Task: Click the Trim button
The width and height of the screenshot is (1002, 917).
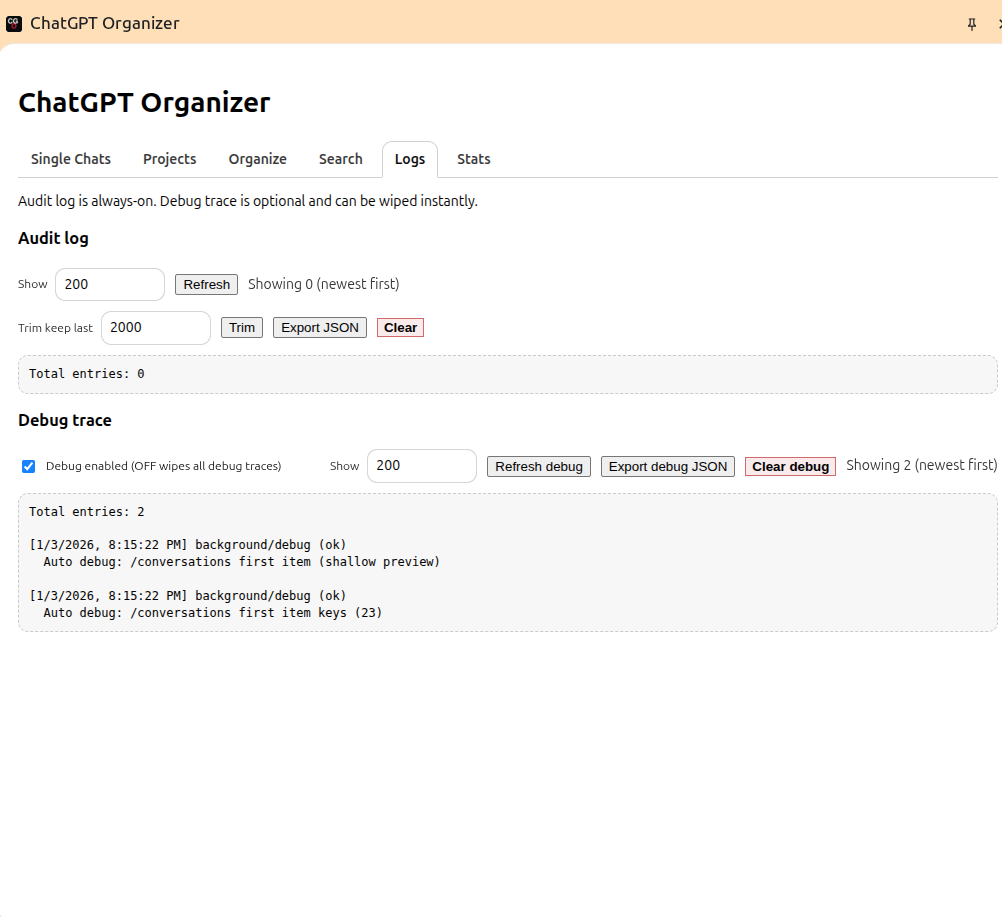Action: tap(242, 328)
